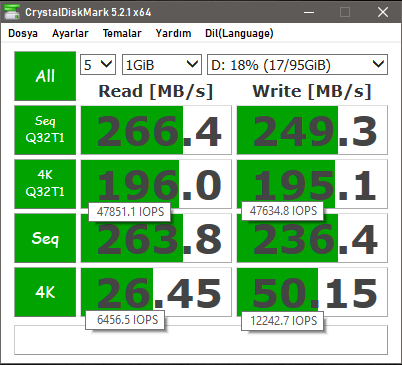This screenshot has height=365, width=402.
Task: Click the empty comment field at bottom
Action: 201,340
